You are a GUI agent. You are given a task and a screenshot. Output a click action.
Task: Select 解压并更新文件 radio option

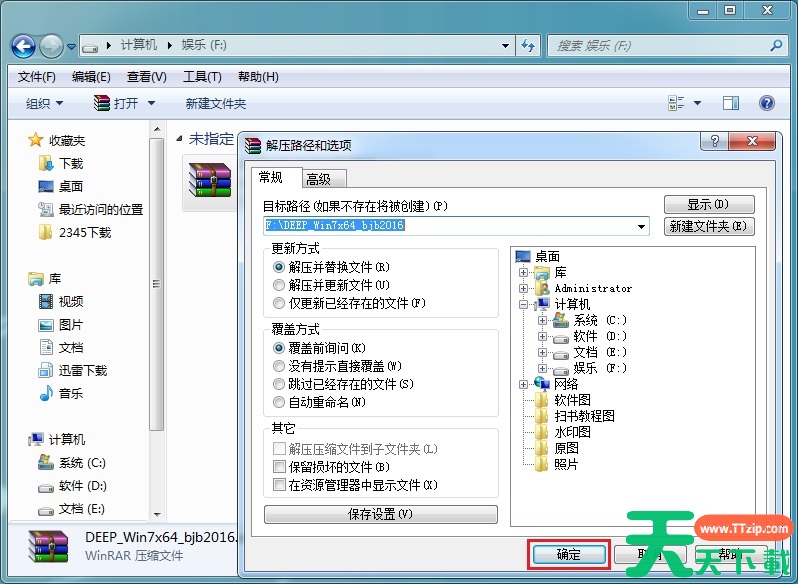[x=279, y=285]
